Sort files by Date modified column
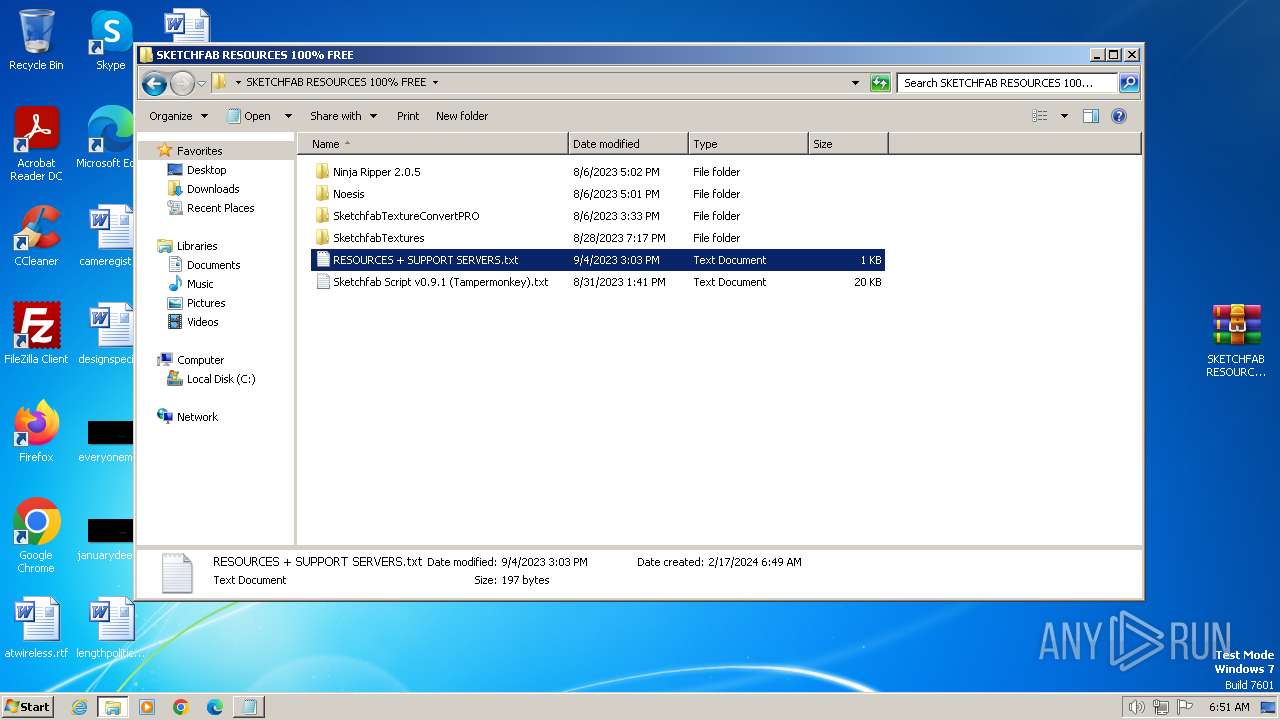This screenshot has height=720, width=1280. (x=628, y=144)
